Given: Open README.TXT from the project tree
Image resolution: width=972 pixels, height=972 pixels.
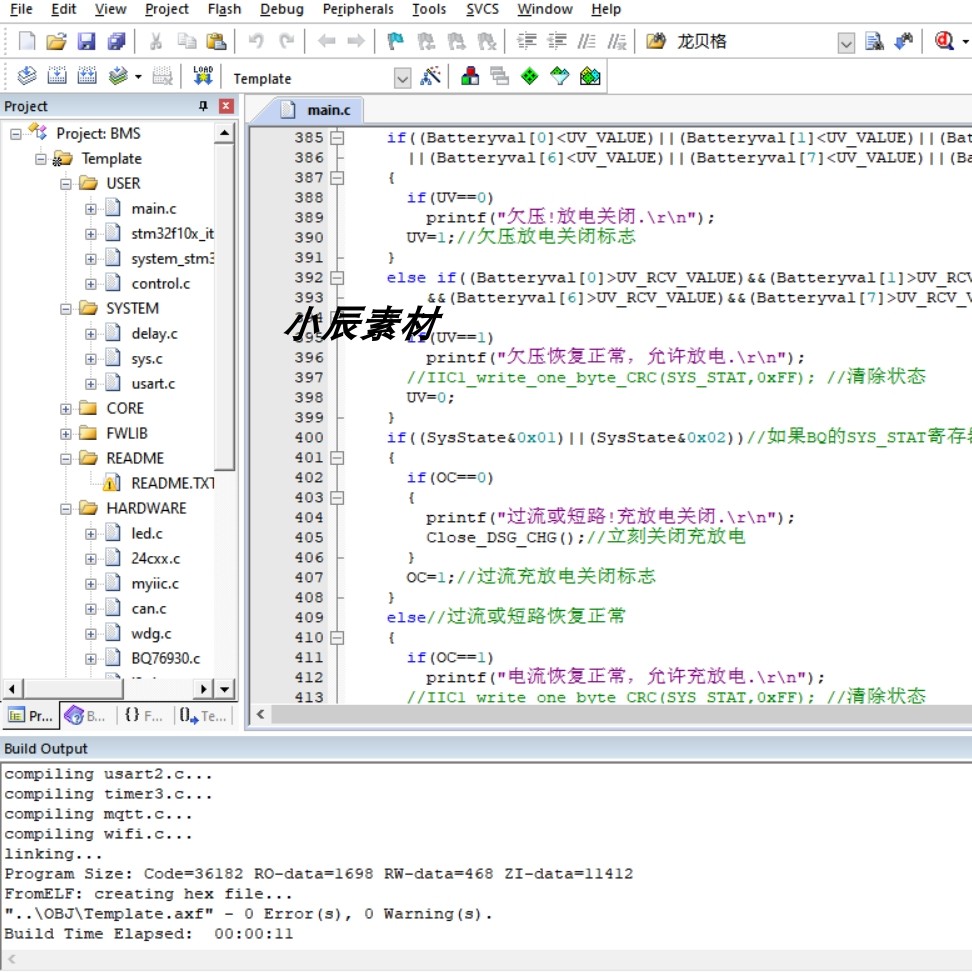Looking at the screenshot, I should [168, 482].
